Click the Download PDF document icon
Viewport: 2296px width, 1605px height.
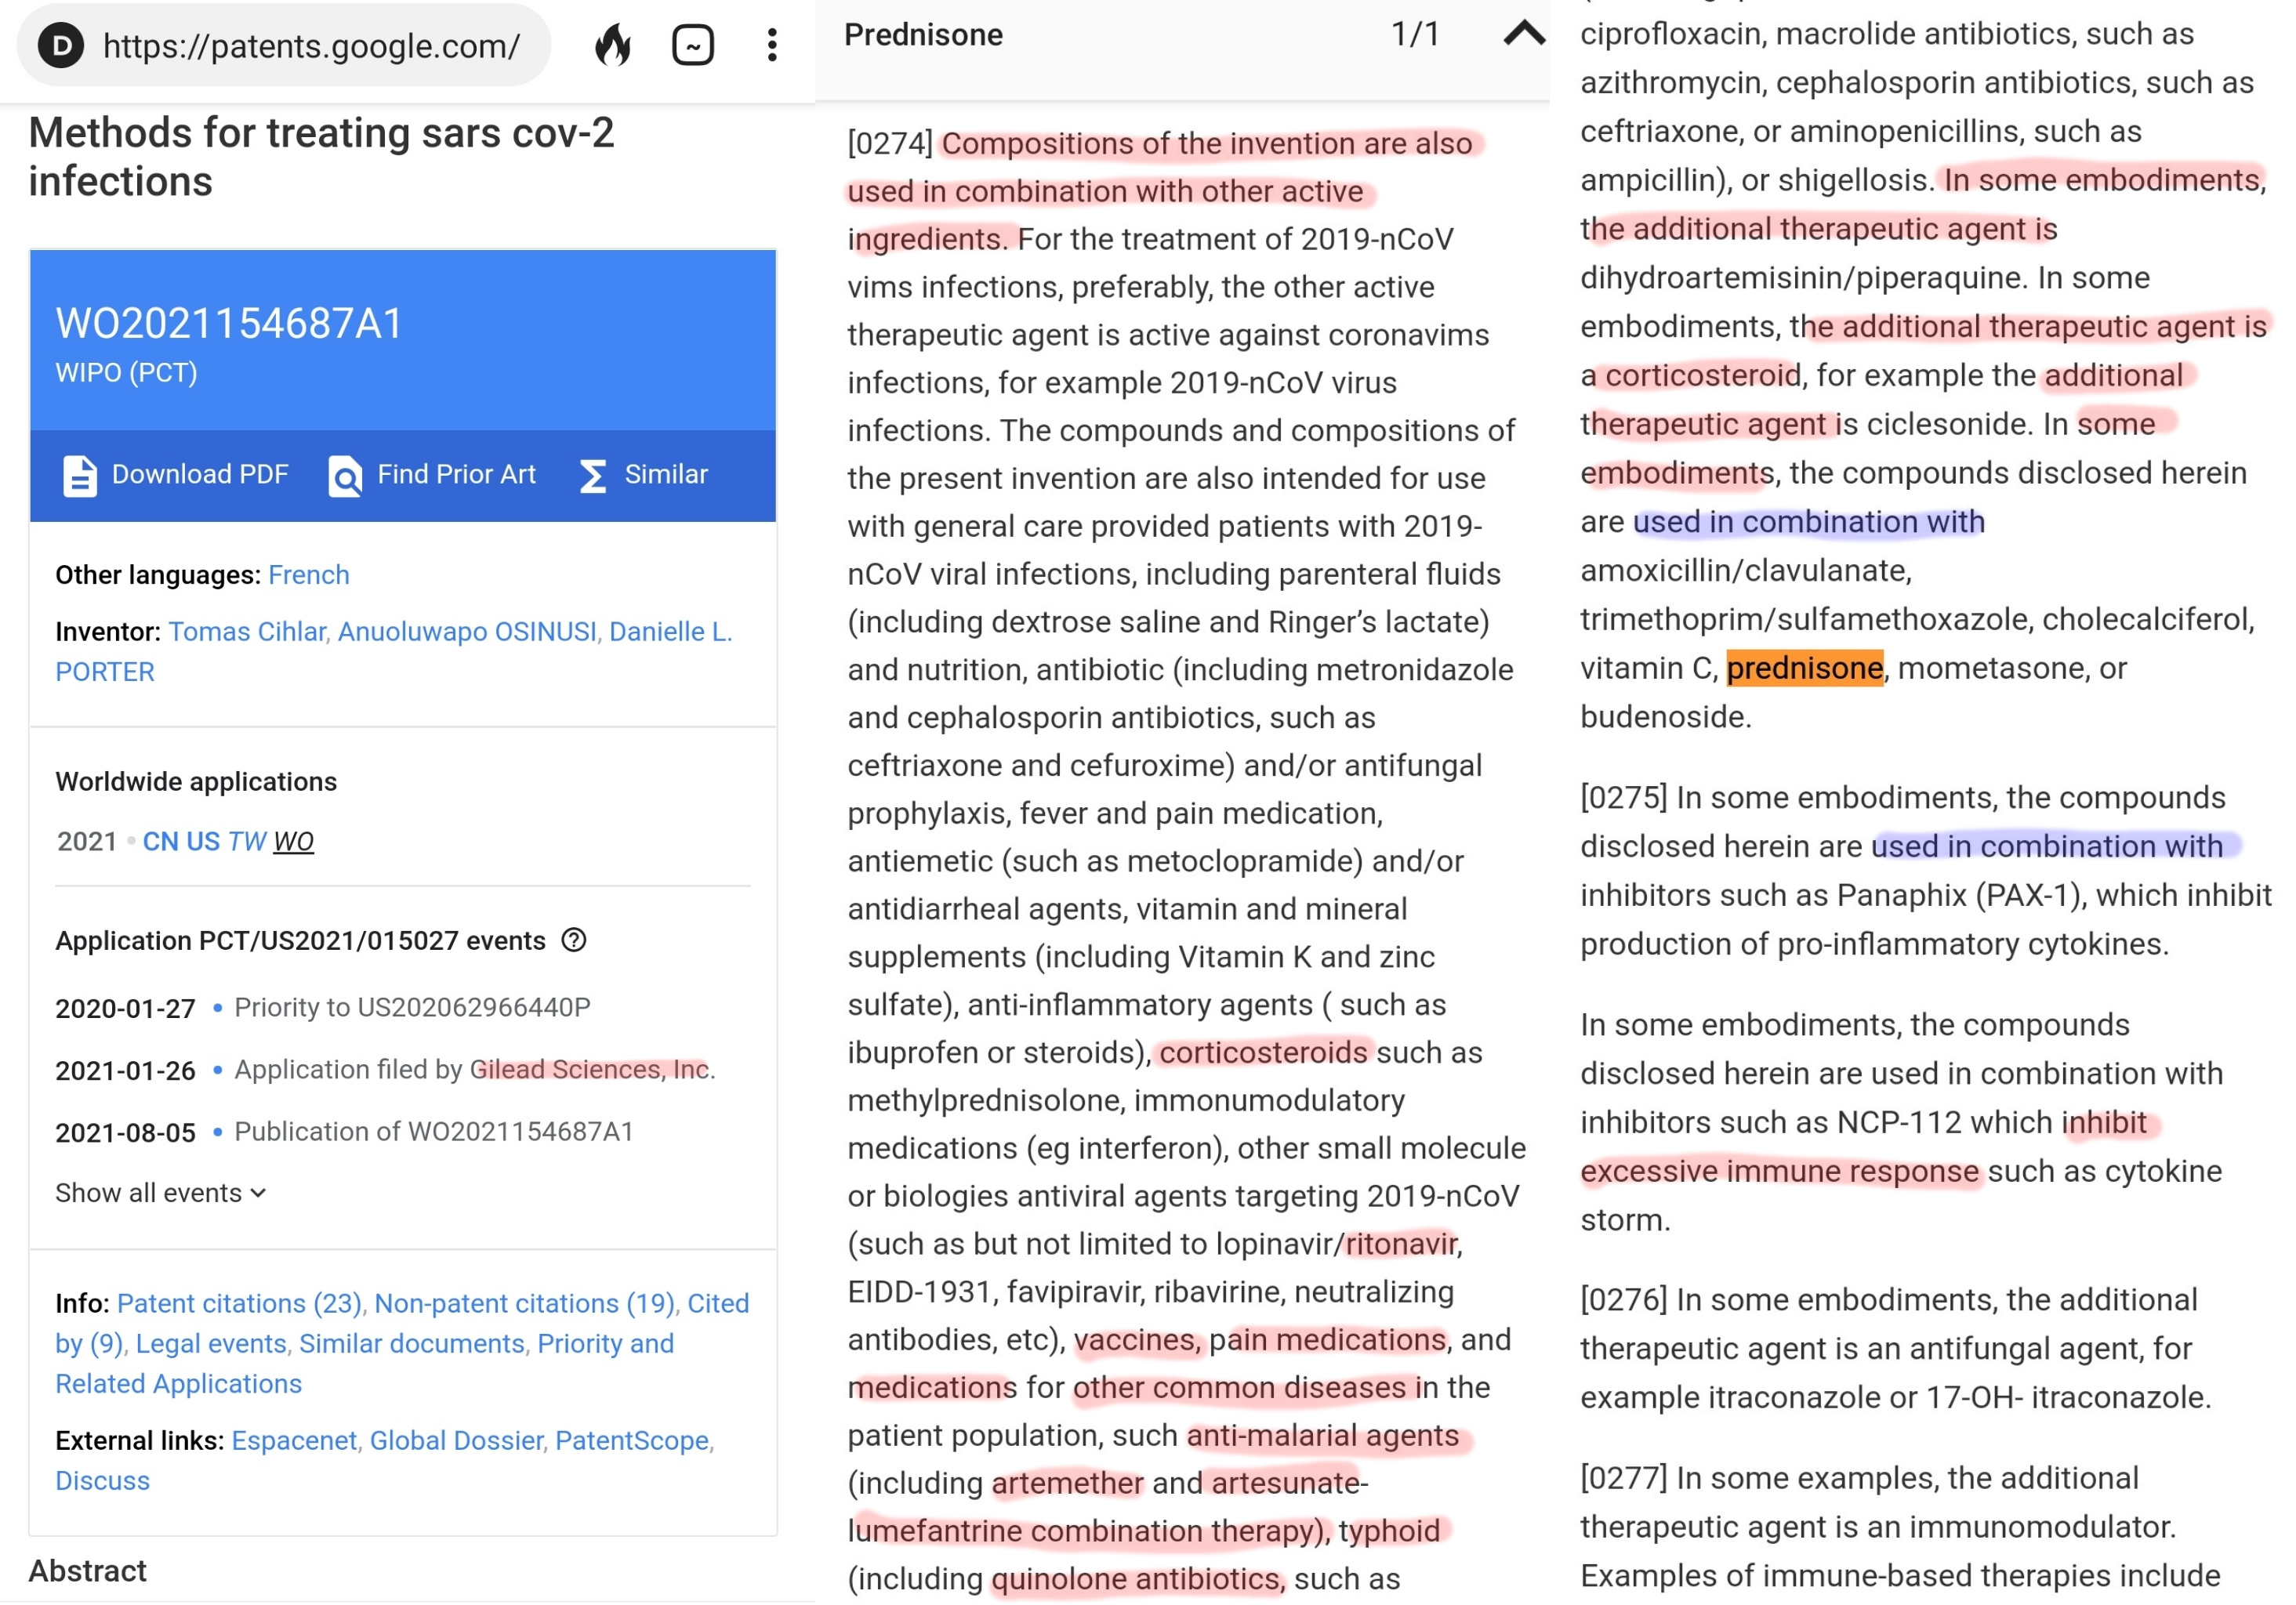point(80,475)
